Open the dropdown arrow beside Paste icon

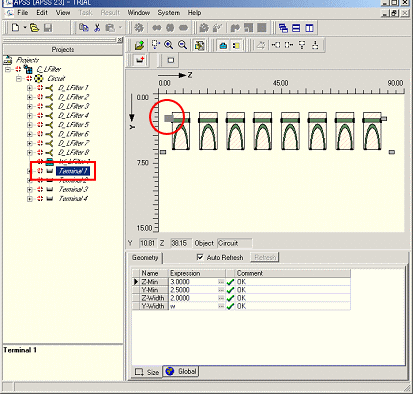coord(120,28)
